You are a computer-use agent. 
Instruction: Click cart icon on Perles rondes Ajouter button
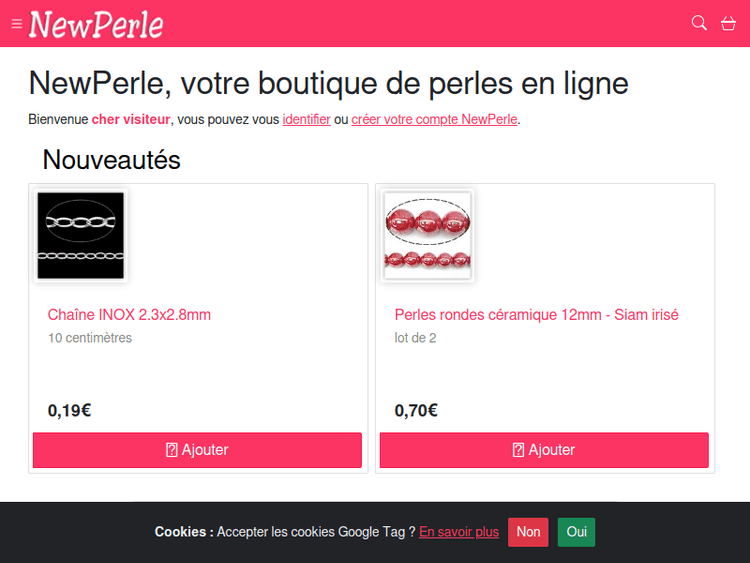(x=518, y=450)
